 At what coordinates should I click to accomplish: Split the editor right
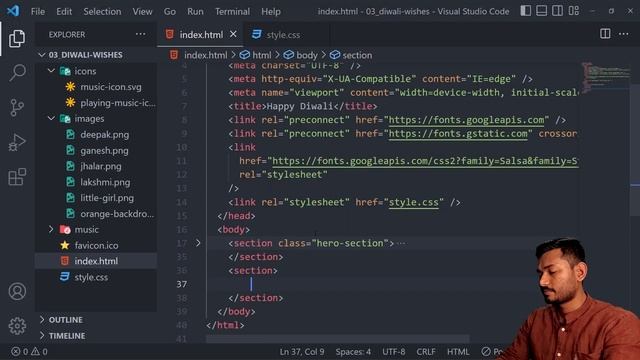click(605, 34)
